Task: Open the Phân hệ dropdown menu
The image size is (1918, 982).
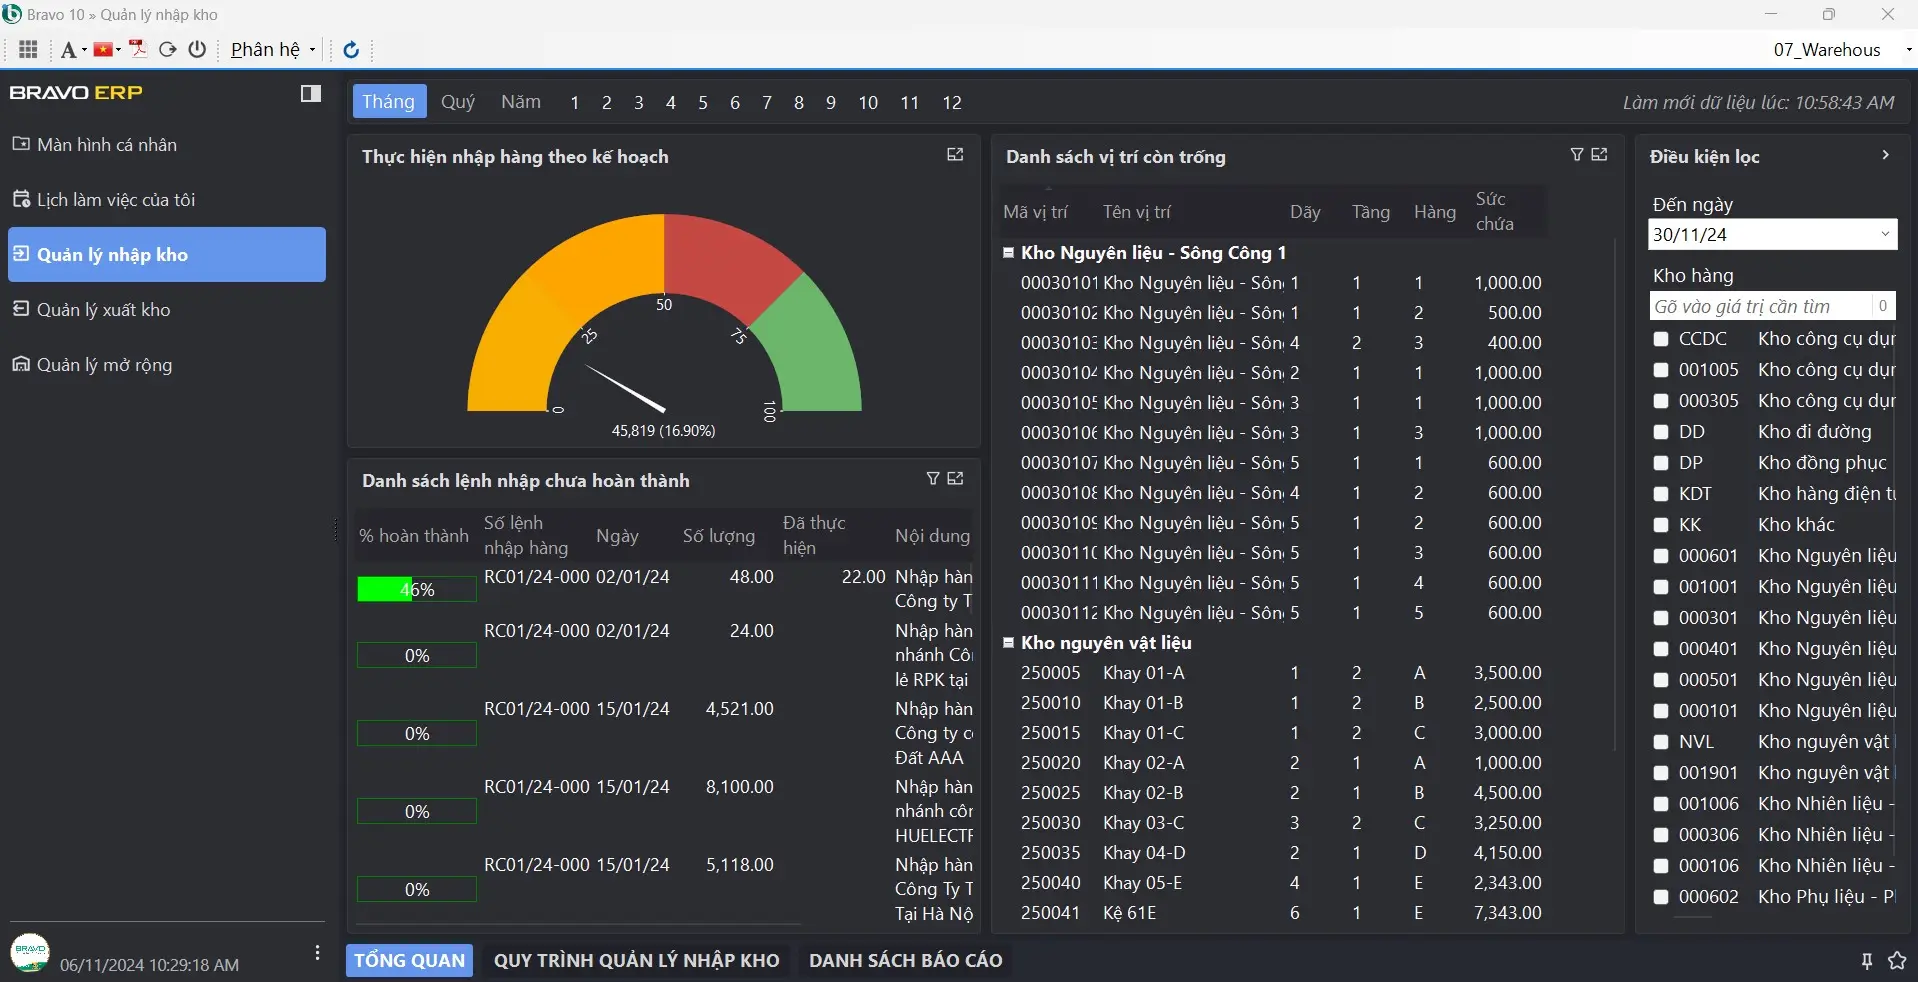Action: click(x=272, y=49)
